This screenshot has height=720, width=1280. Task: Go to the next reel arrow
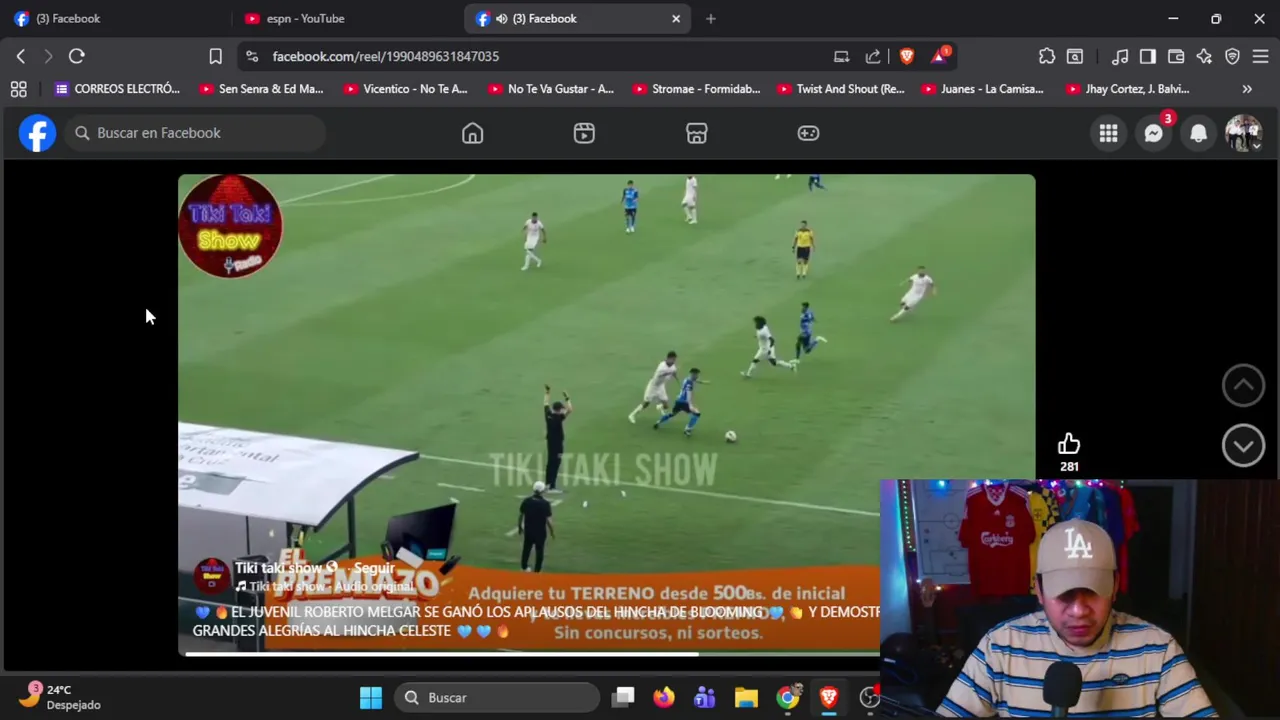click(x=1243, y=446)
